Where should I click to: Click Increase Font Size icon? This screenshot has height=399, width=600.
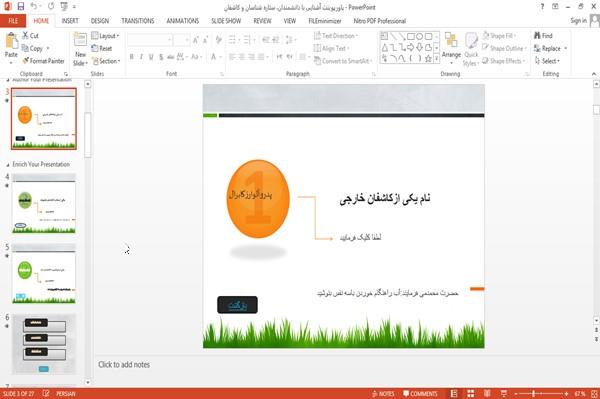[x=196, y=40]
